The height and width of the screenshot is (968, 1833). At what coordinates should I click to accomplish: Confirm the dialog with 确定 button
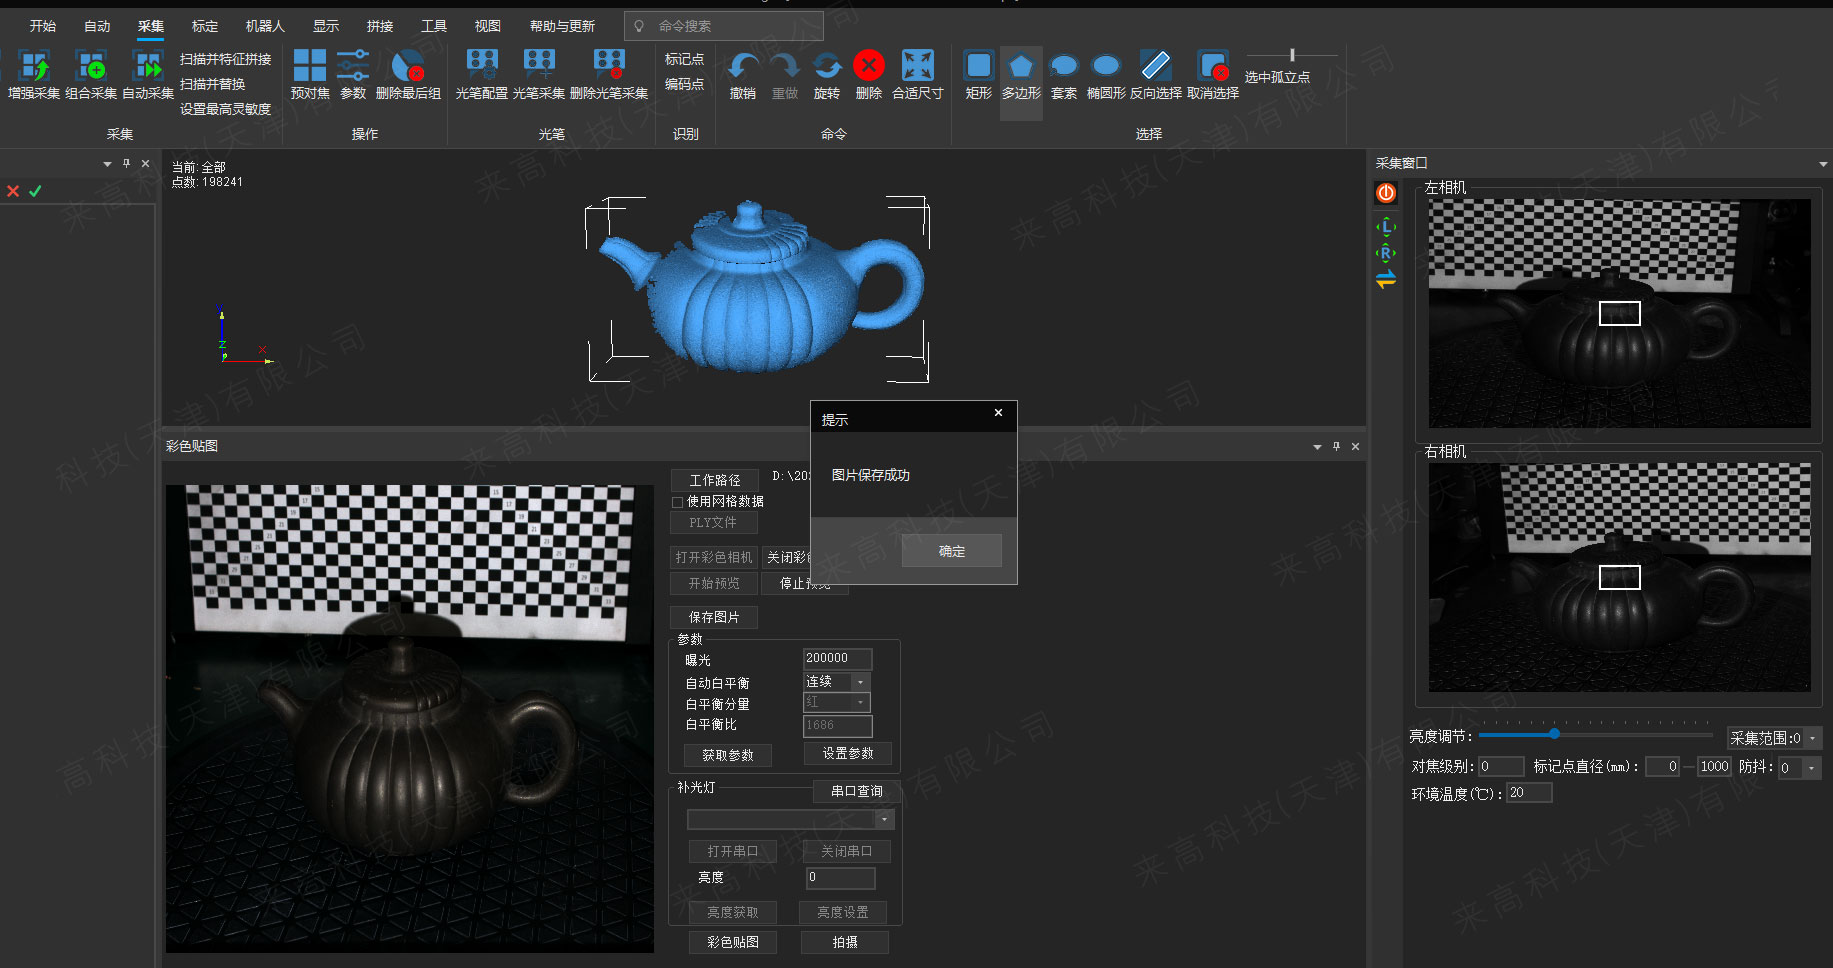951,551
